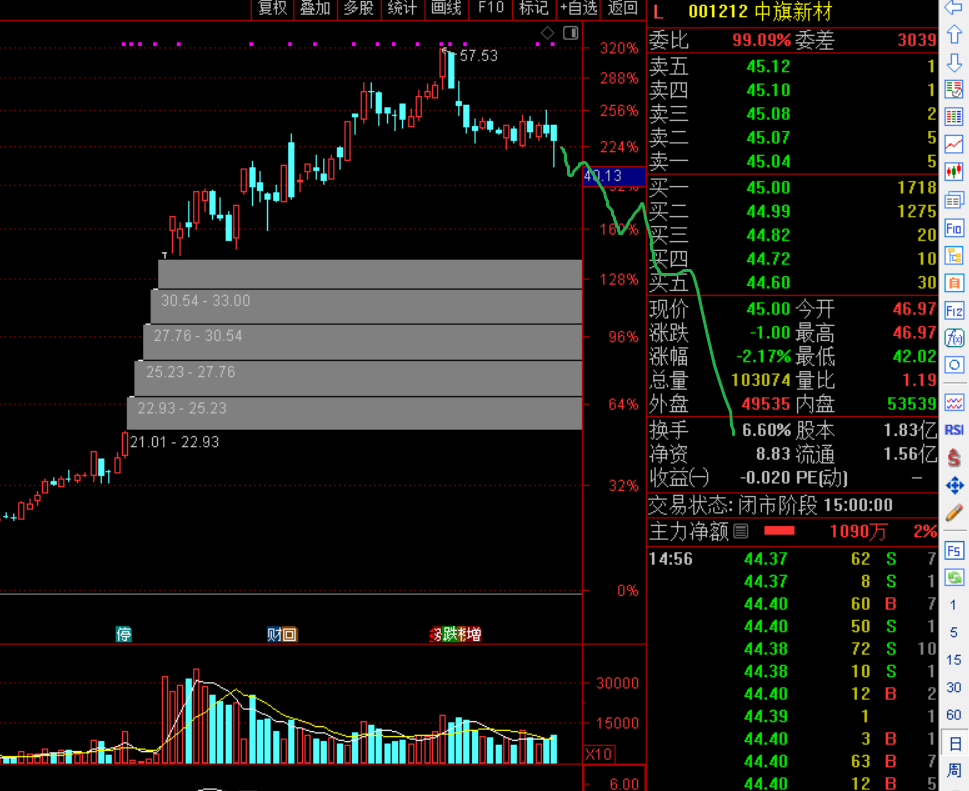The height and width of the screenshot is (791, 969).
Task: Open the 多股 multi-stock menu
Action: pos(359,8)
